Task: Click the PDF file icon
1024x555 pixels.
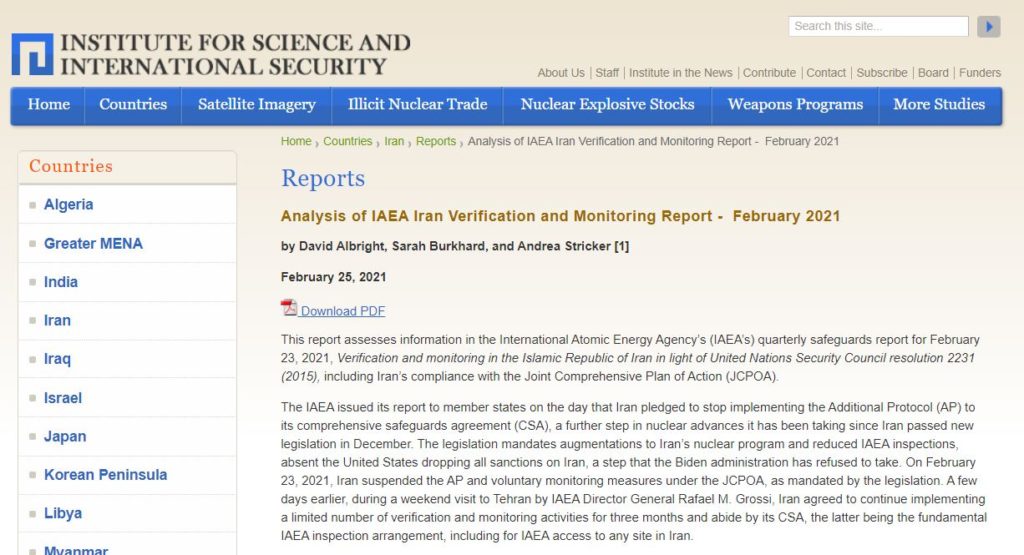Action: [x=289, y=308]
